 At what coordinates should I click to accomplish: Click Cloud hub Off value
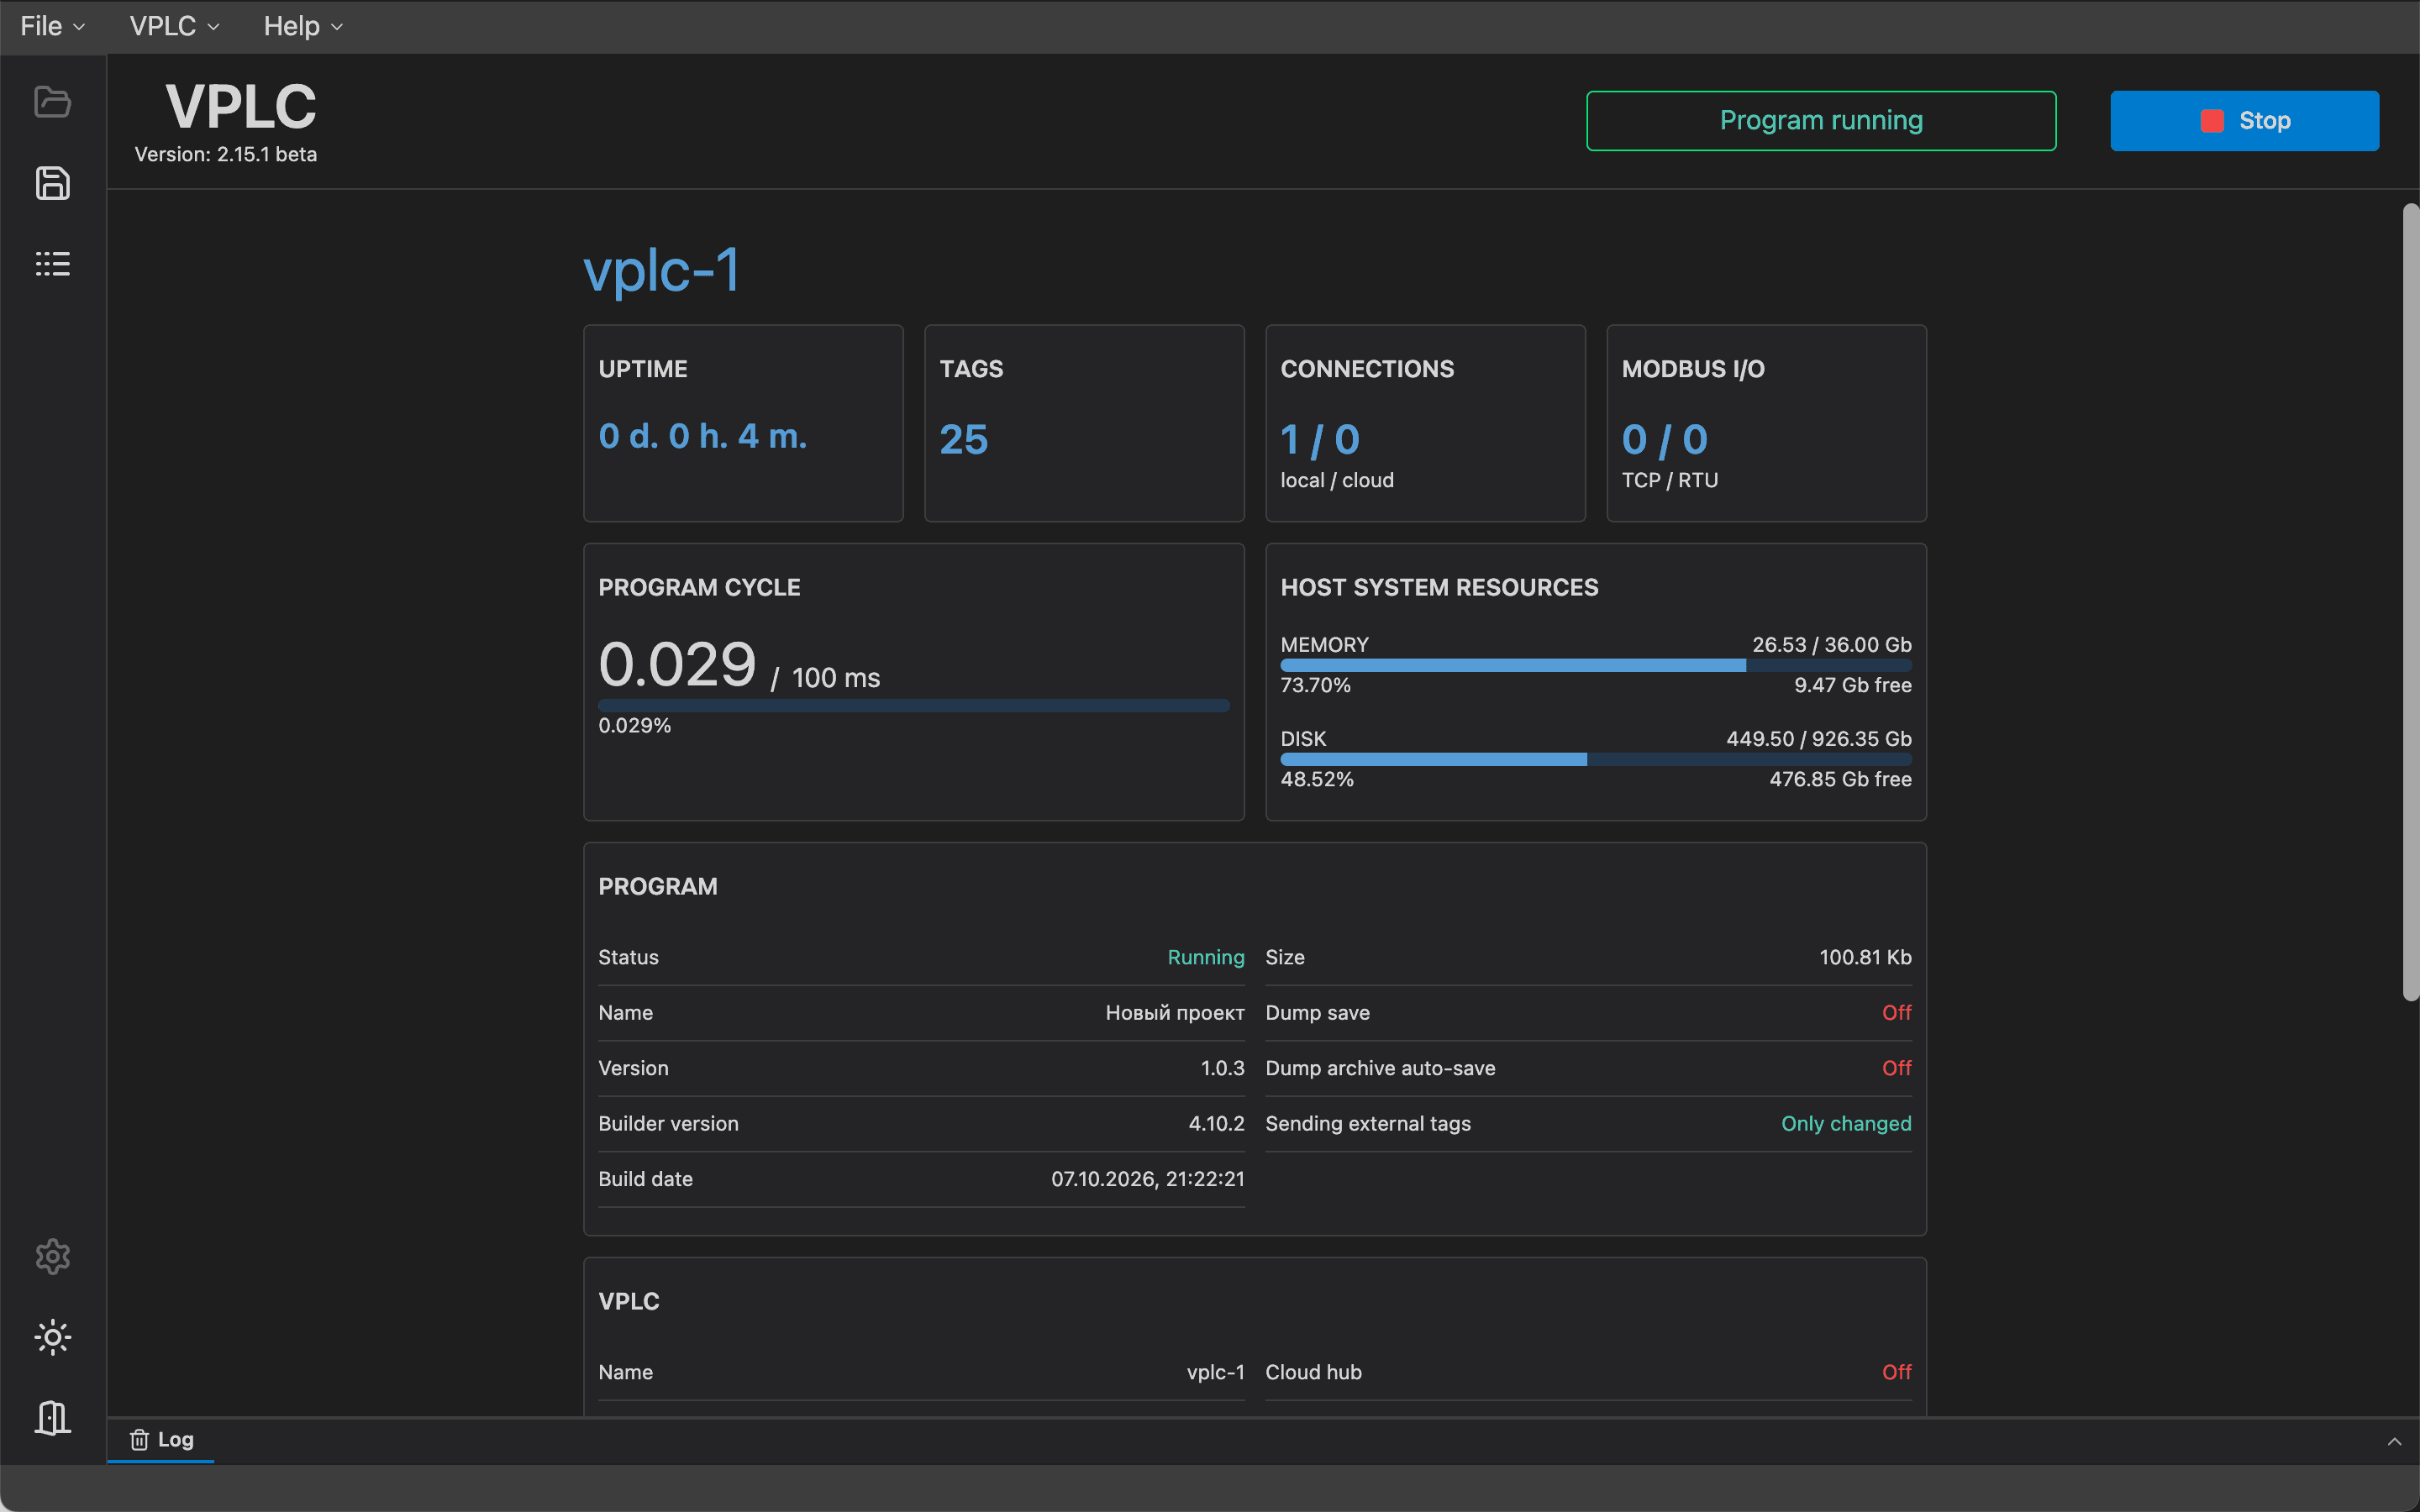pyautogui.click(x=1896, y=1372)
